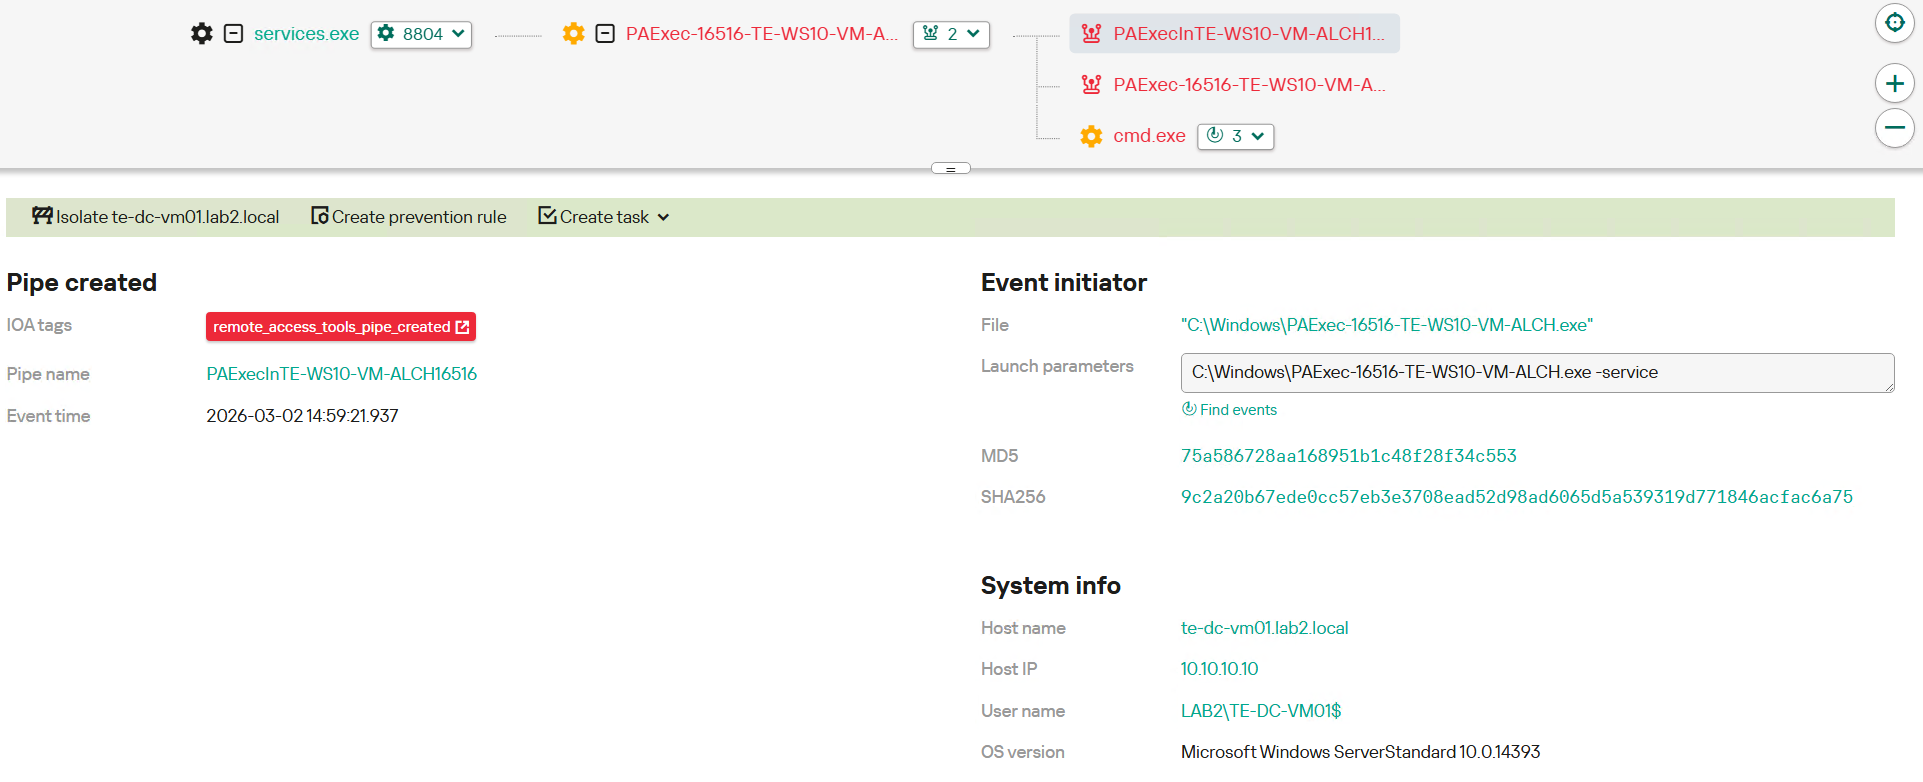Expand the PAExec 2 pipes dropdown
This screenshot has height=782, width=1923.
tap(951, 34)
